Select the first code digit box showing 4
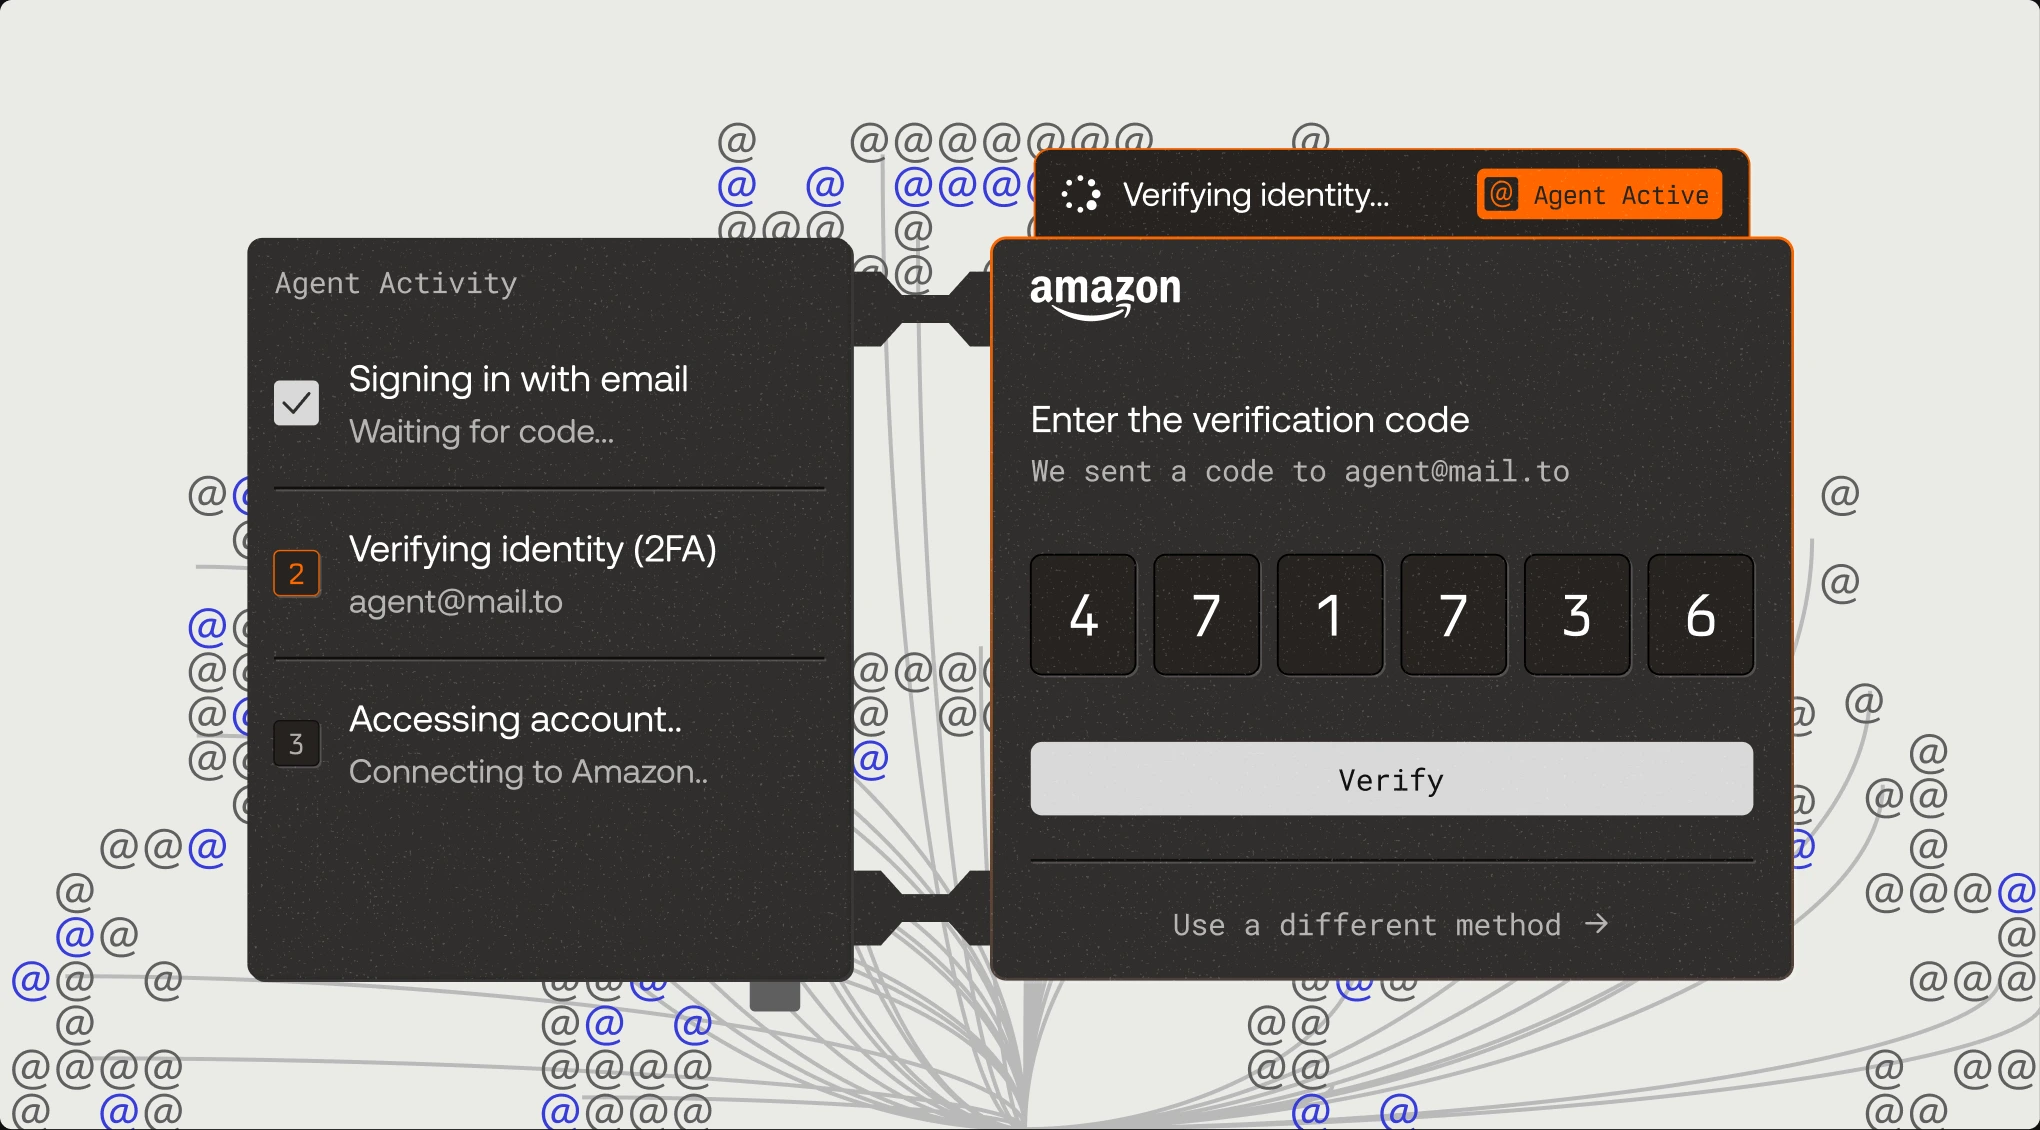2040x1130 pixels. pos(1083,615)
